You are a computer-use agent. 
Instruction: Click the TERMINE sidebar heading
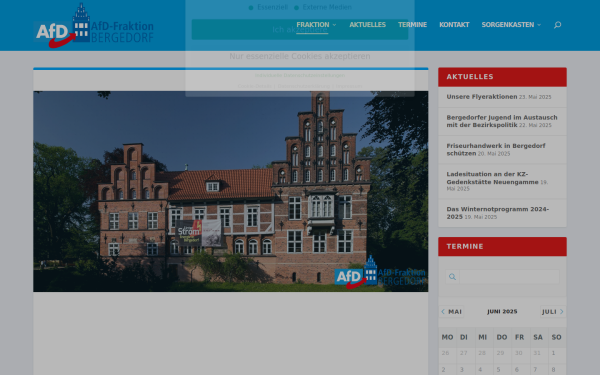(x=465, y=246)
